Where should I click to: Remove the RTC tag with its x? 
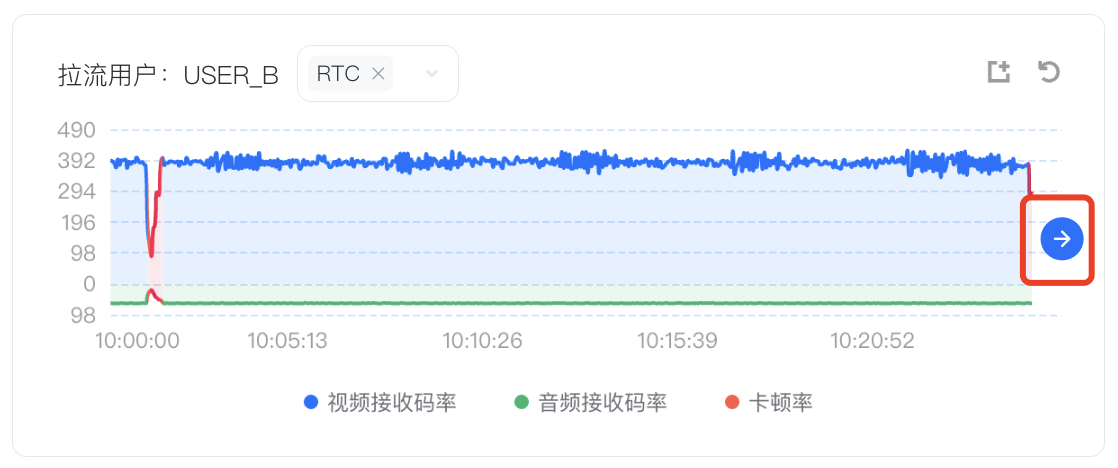click(x=379, y=74)
